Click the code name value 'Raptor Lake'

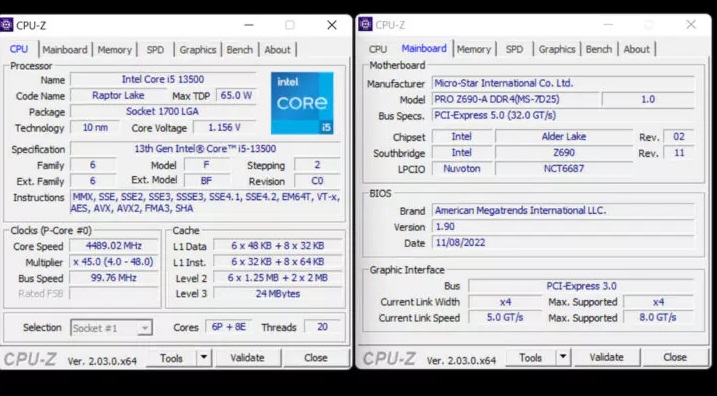pos(118,95)
